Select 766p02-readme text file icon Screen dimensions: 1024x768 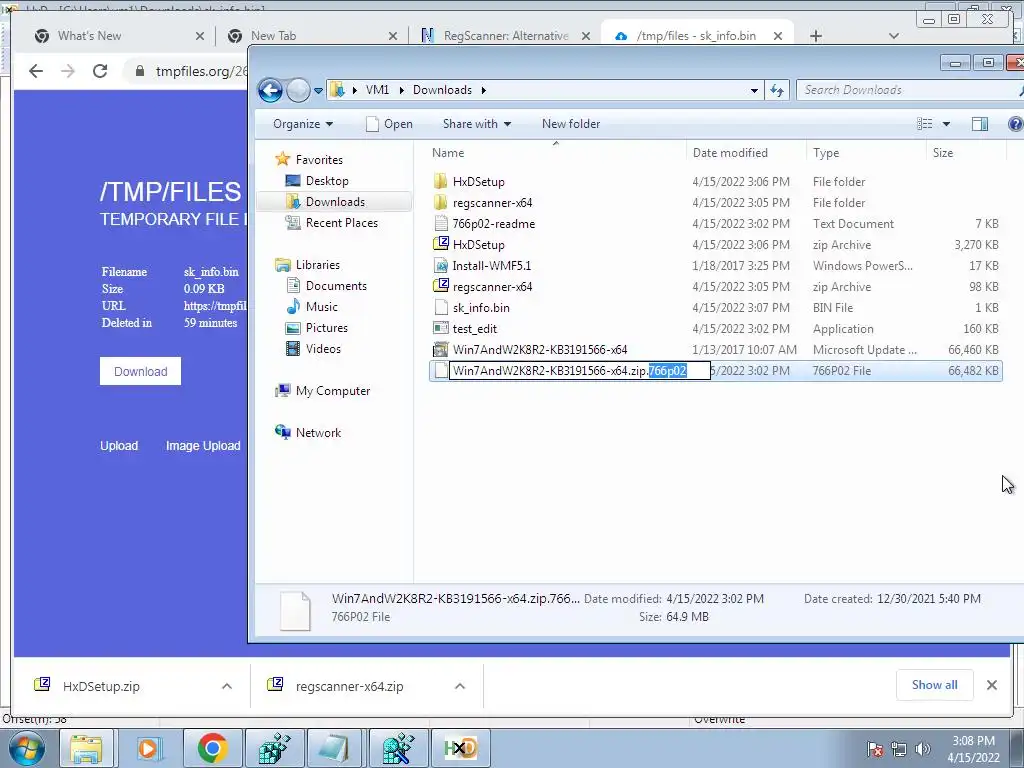(x=441, y=223)
